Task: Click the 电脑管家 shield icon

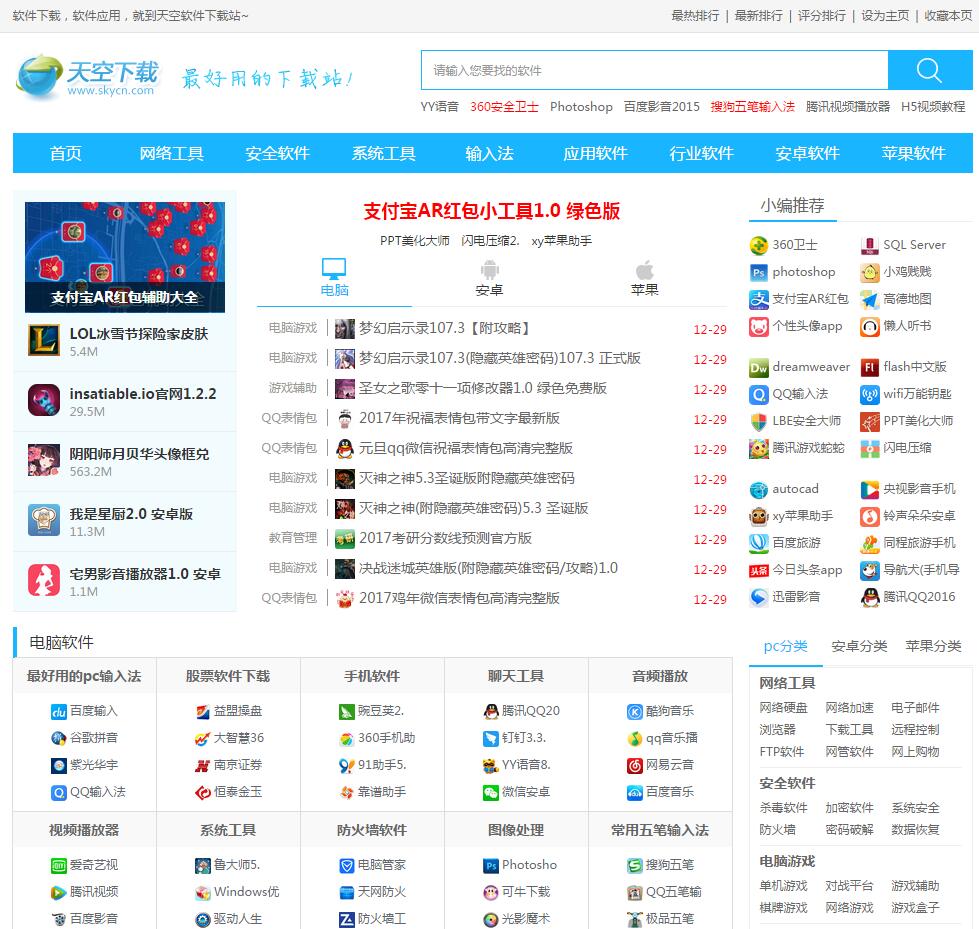Action: point(347,866)
